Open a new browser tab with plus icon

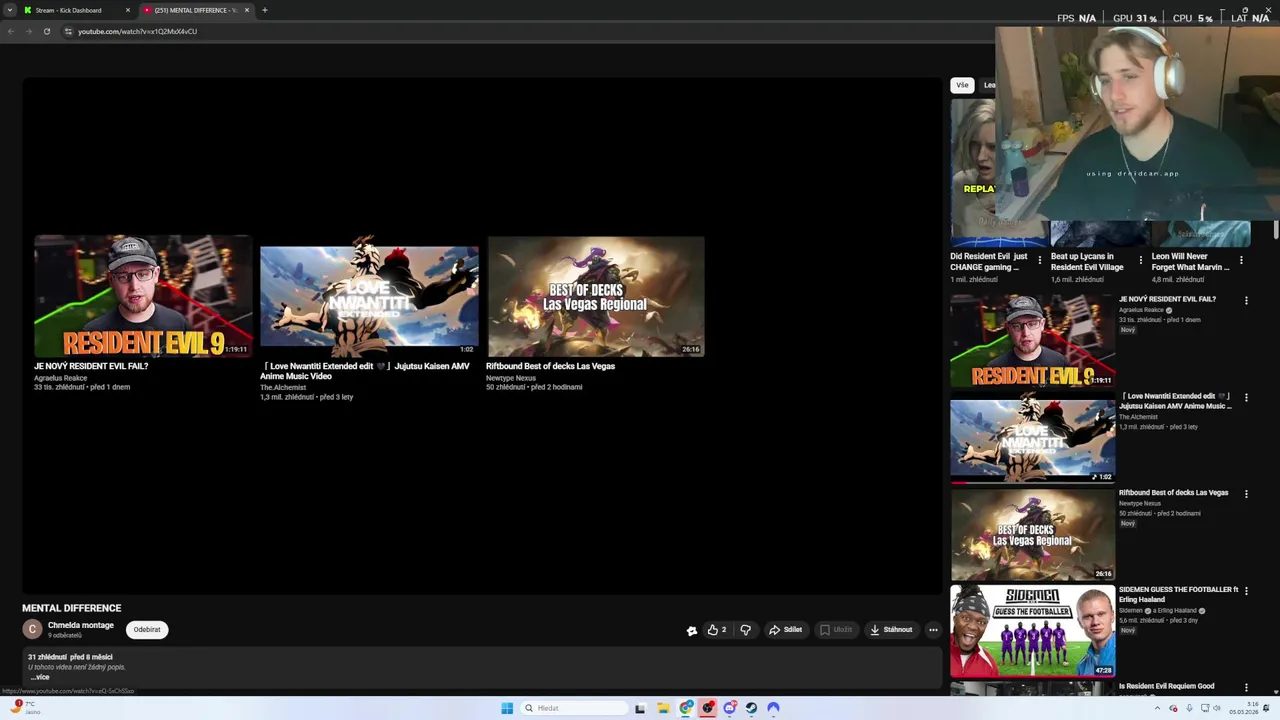pyautogui.click(x=264, y=10)
